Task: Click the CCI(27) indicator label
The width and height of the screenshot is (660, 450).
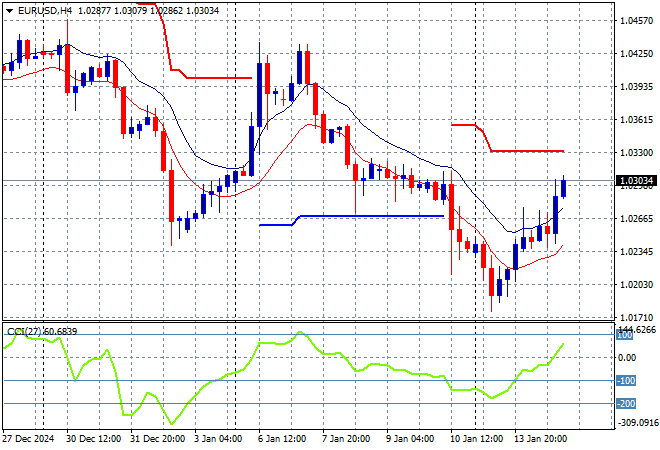Action: click(22, 330)
